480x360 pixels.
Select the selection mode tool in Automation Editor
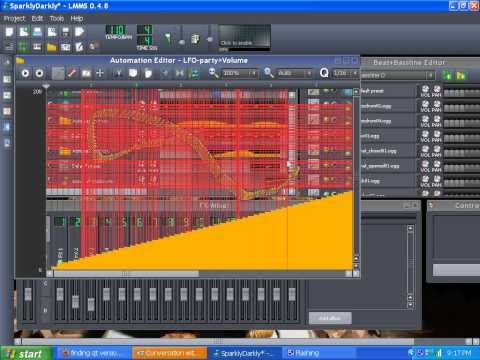point(86,73)
